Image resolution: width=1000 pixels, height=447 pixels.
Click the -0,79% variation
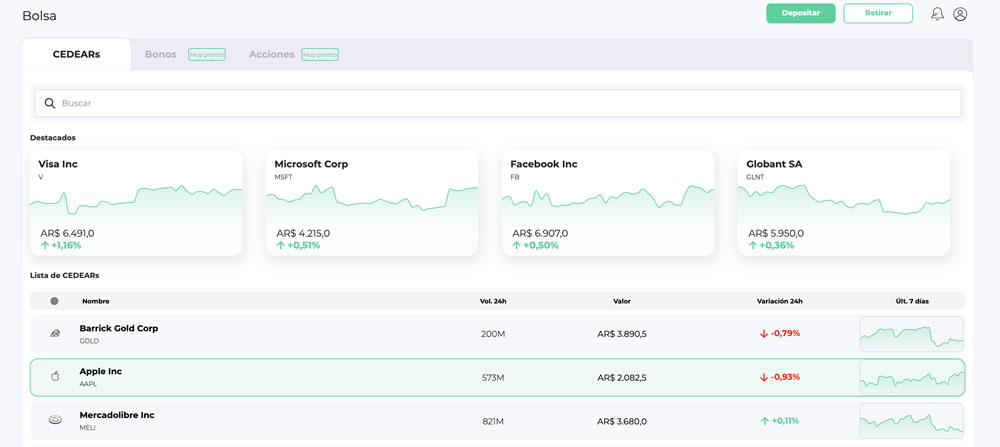785,333
